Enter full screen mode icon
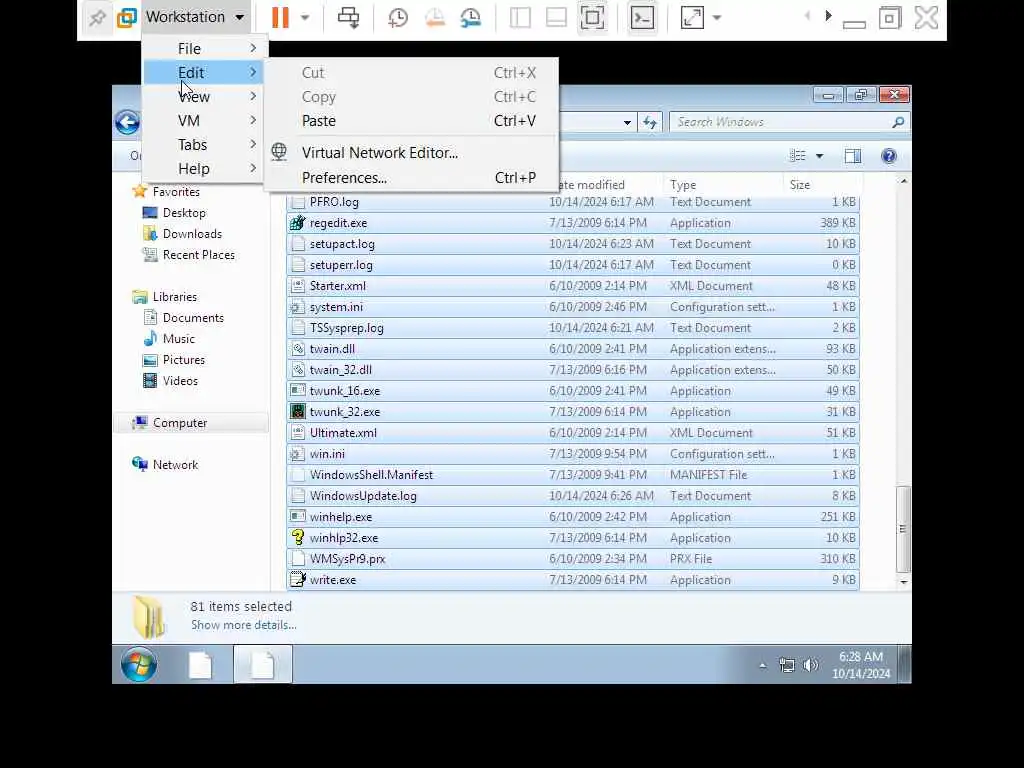The height and width of the screenshot is (768, 1024). coord(592,18)
